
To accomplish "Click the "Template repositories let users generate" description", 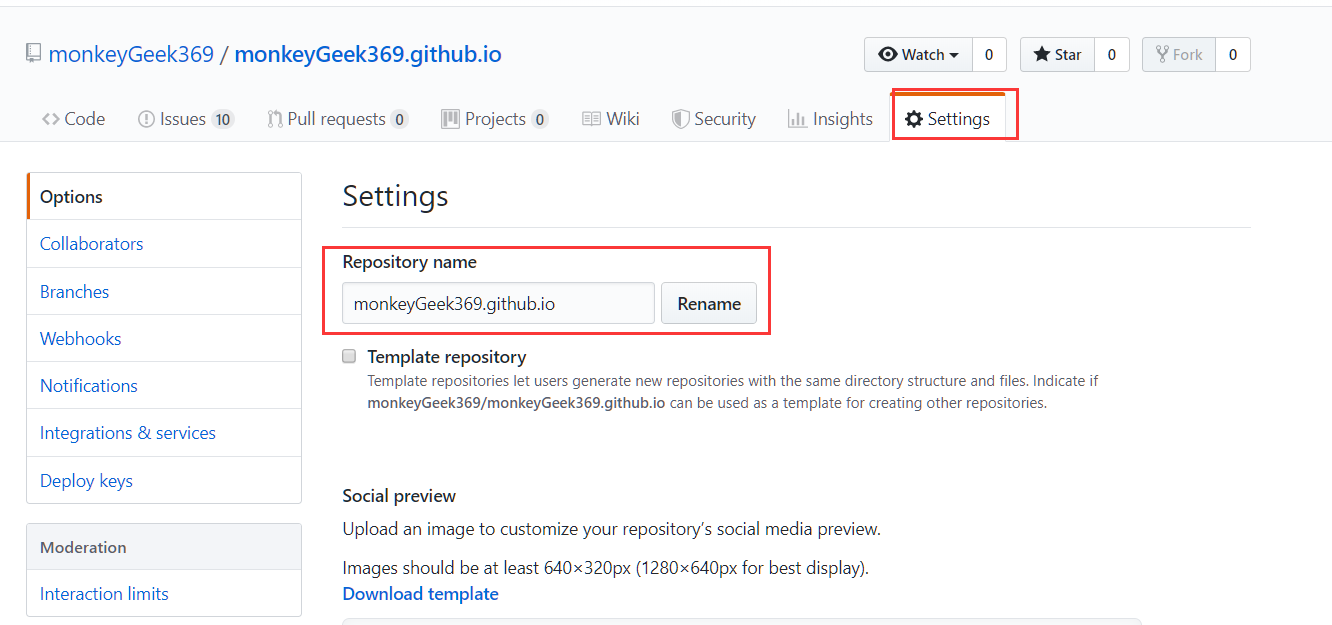I will pyautogui.click(x=733, y=392).
